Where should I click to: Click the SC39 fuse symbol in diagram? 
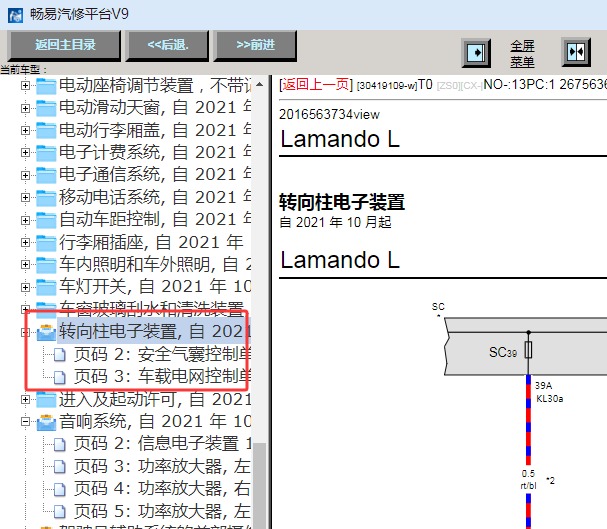(528, 350)
